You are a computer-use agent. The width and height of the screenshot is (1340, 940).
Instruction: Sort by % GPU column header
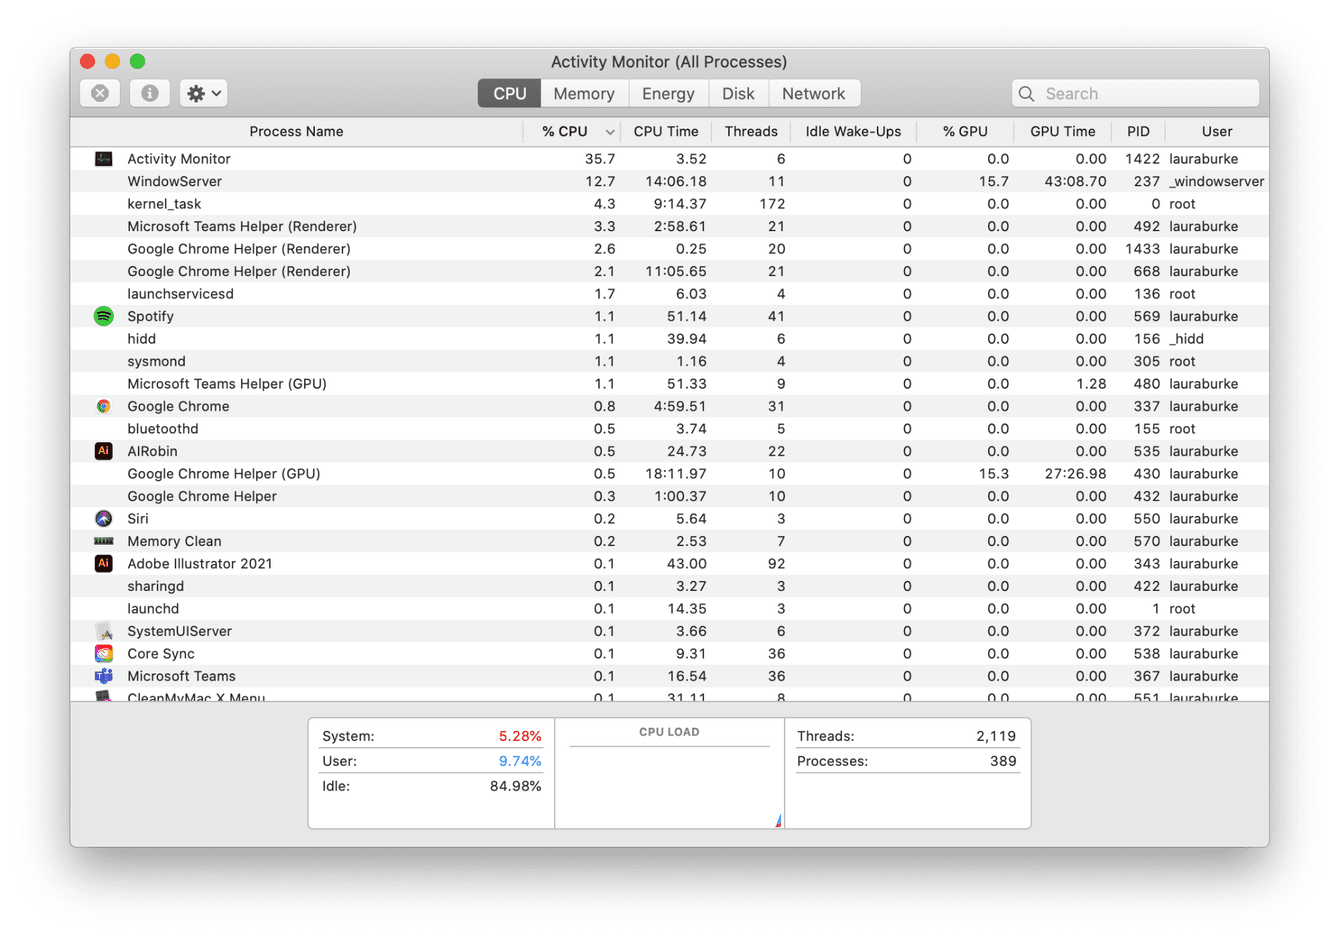click(x=965, y=132)
